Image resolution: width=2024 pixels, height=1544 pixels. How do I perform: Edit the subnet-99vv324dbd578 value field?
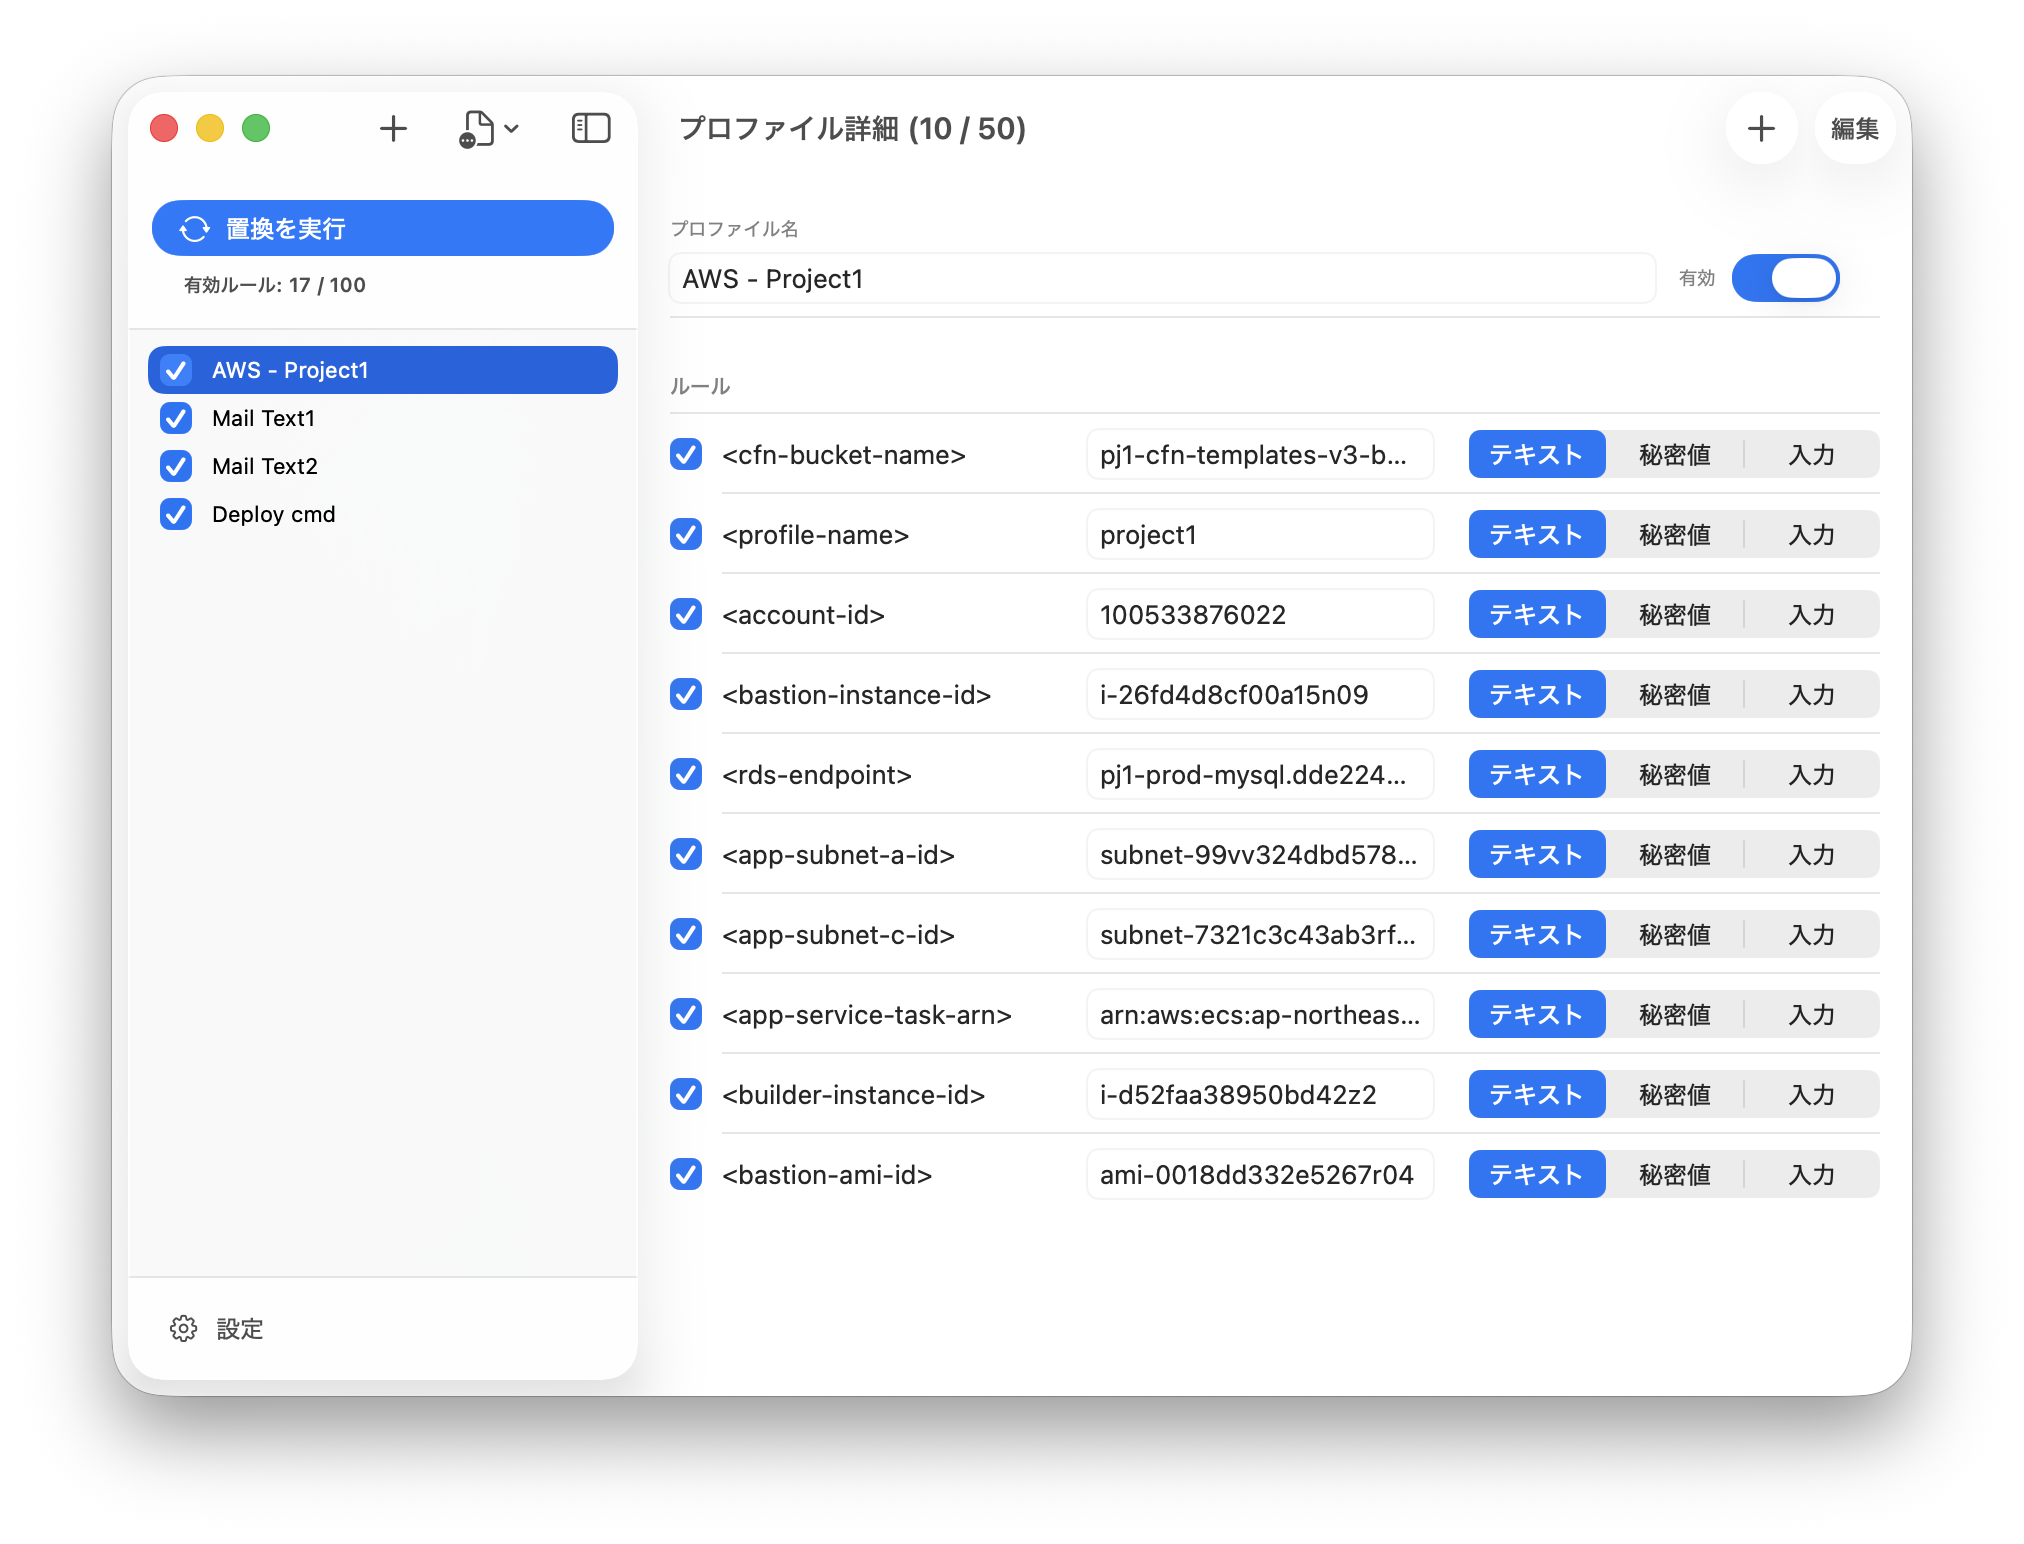tap(1260, 854)
